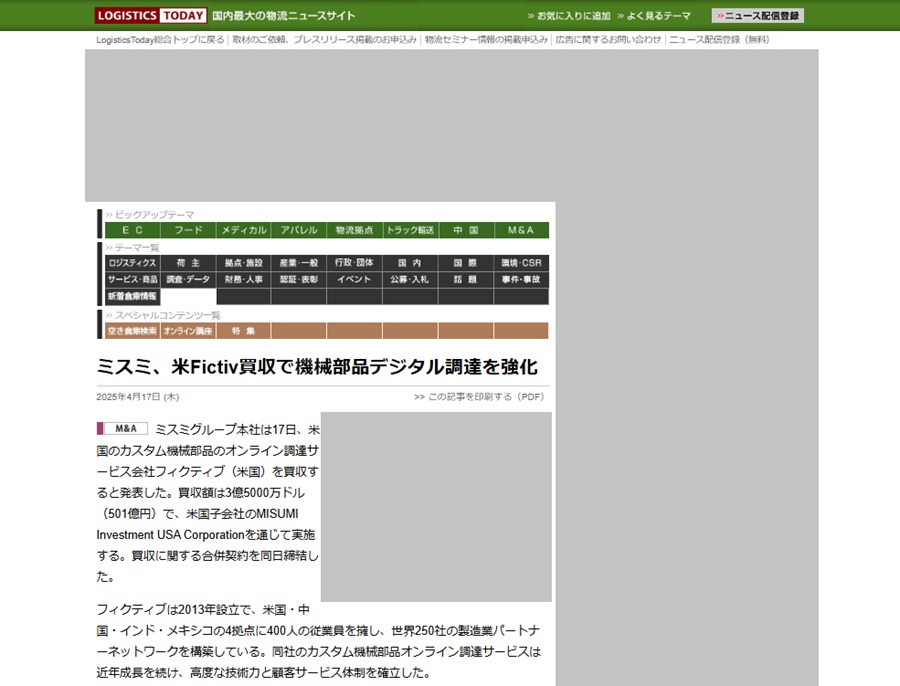Click the ピックアップテーマ section heading
Screen dimensions: 900x686
pyautogui.click(x=150, y=215)
